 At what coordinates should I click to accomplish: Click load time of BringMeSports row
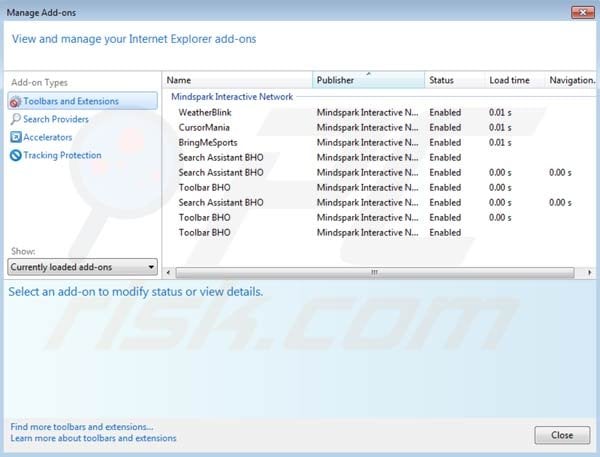pos(500,142)
